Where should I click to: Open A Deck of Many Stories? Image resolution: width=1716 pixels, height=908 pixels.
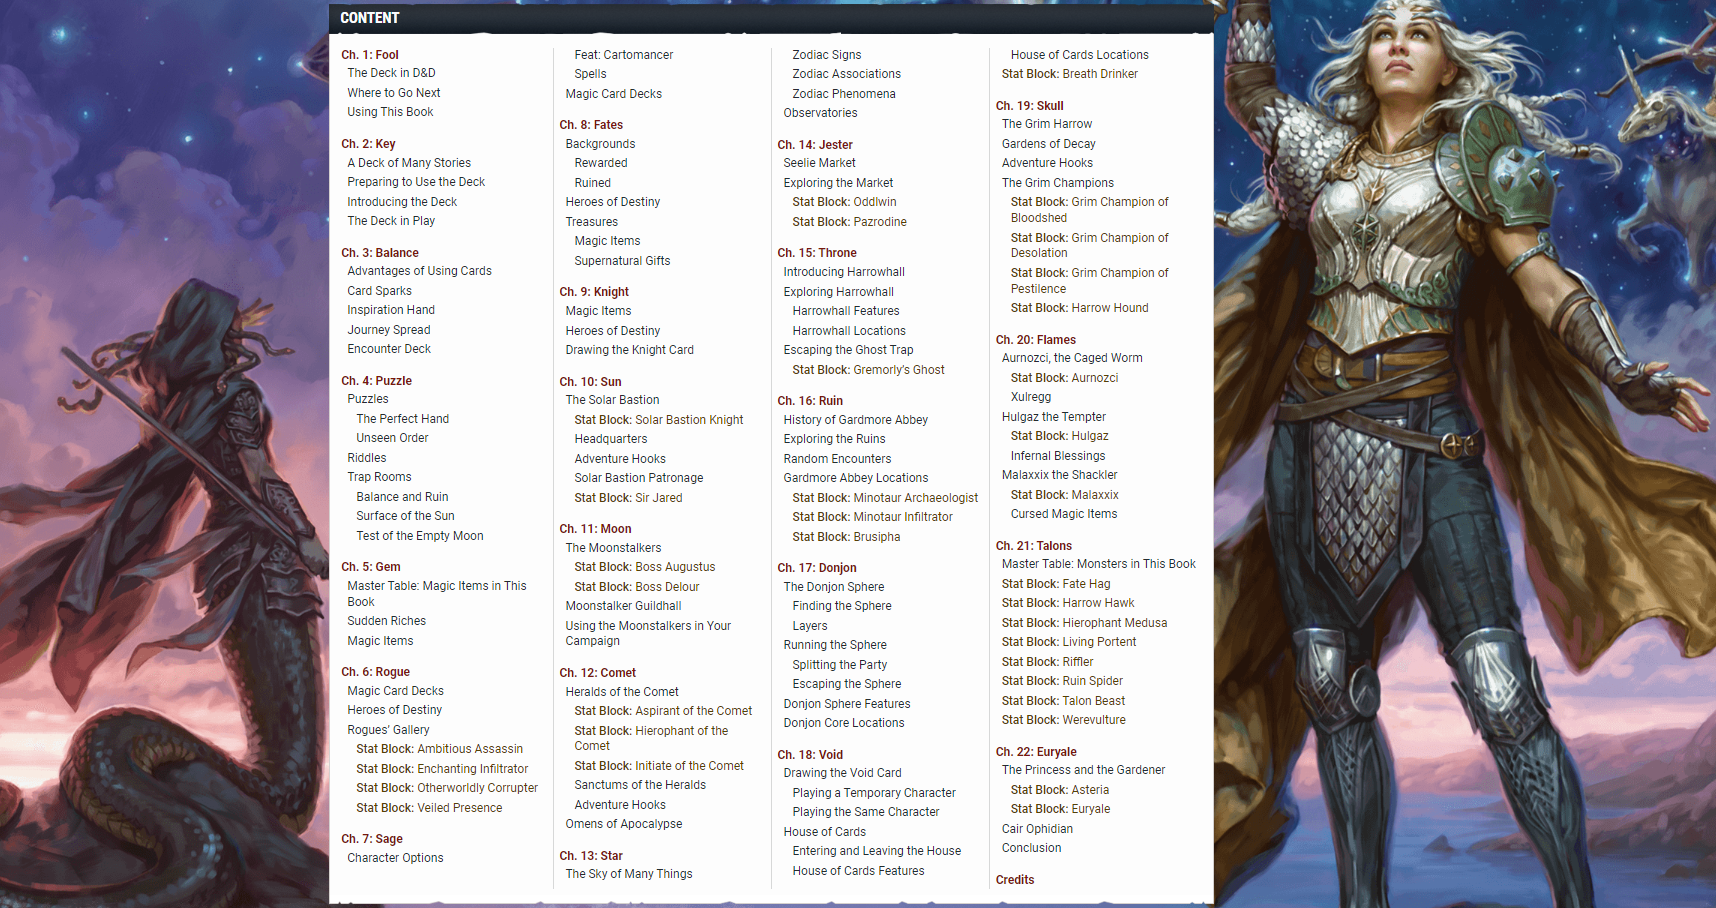[409, 163]
